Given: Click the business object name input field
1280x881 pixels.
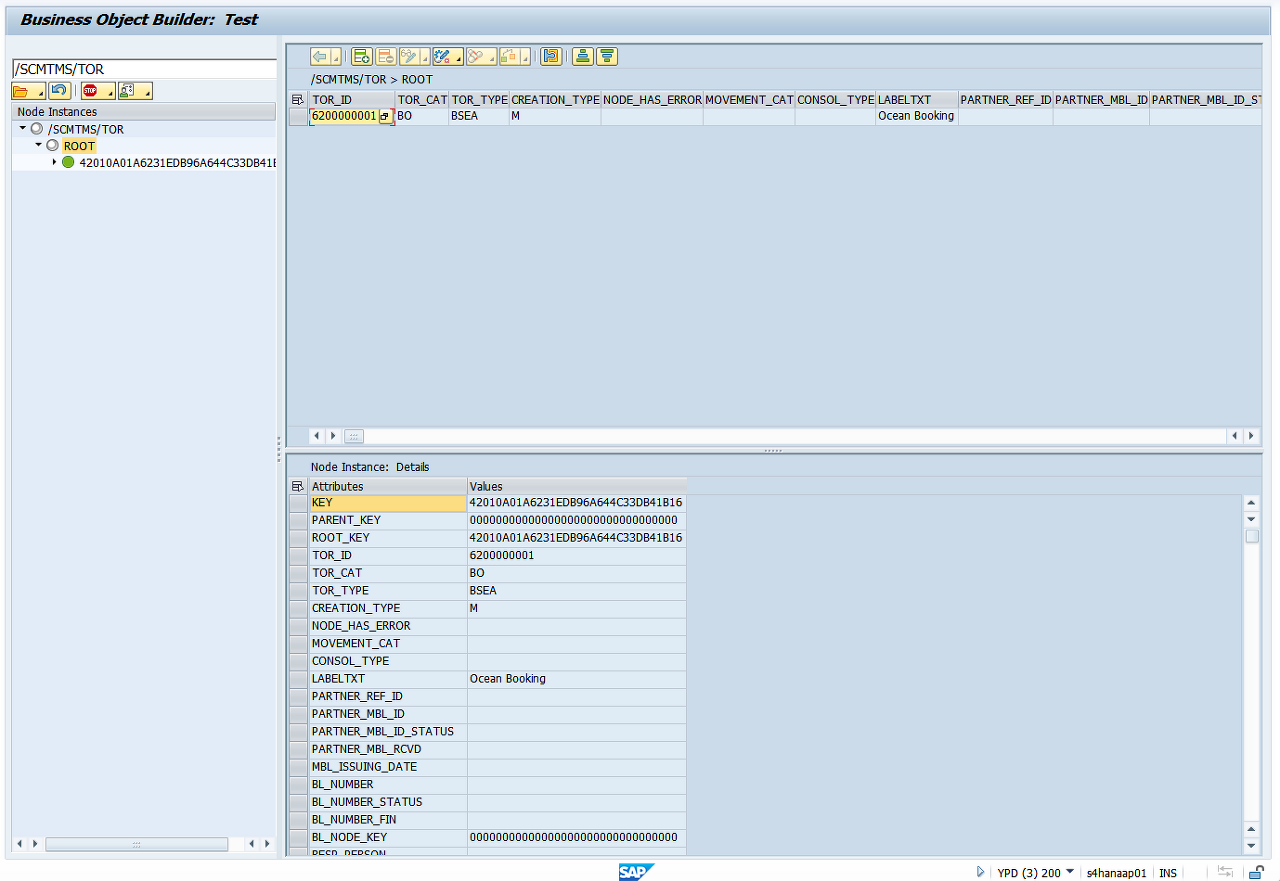Looking at the screenshot, I should (x=144, y=69).
